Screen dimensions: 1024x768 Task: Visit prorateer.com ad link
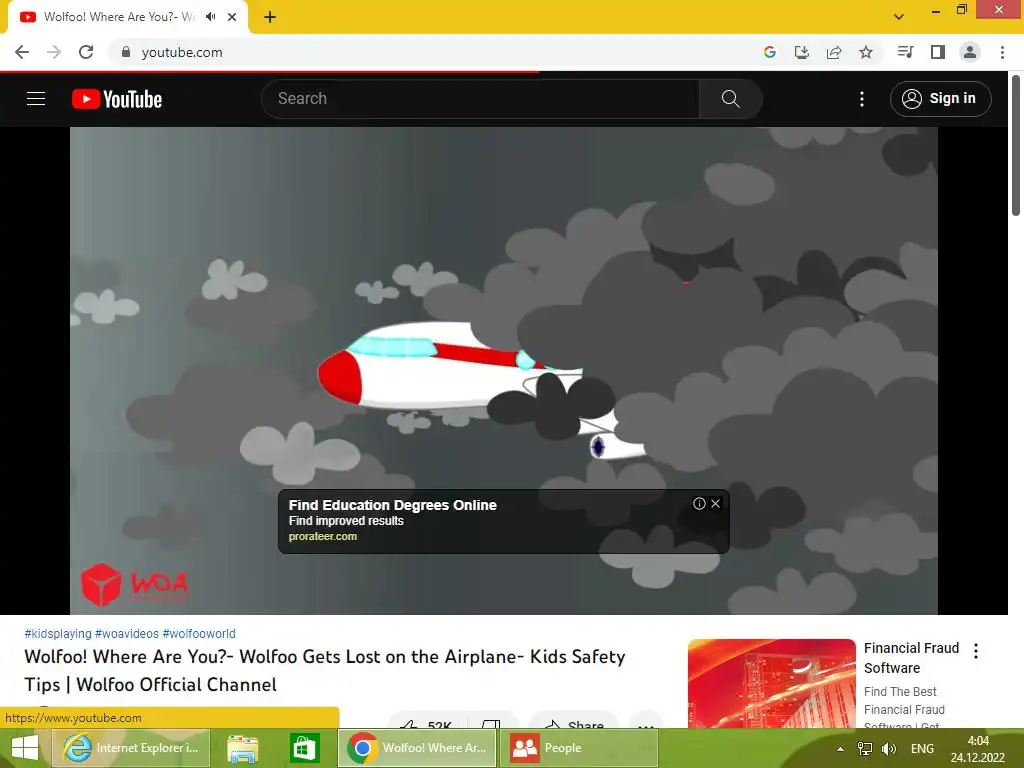pos(323,536)
